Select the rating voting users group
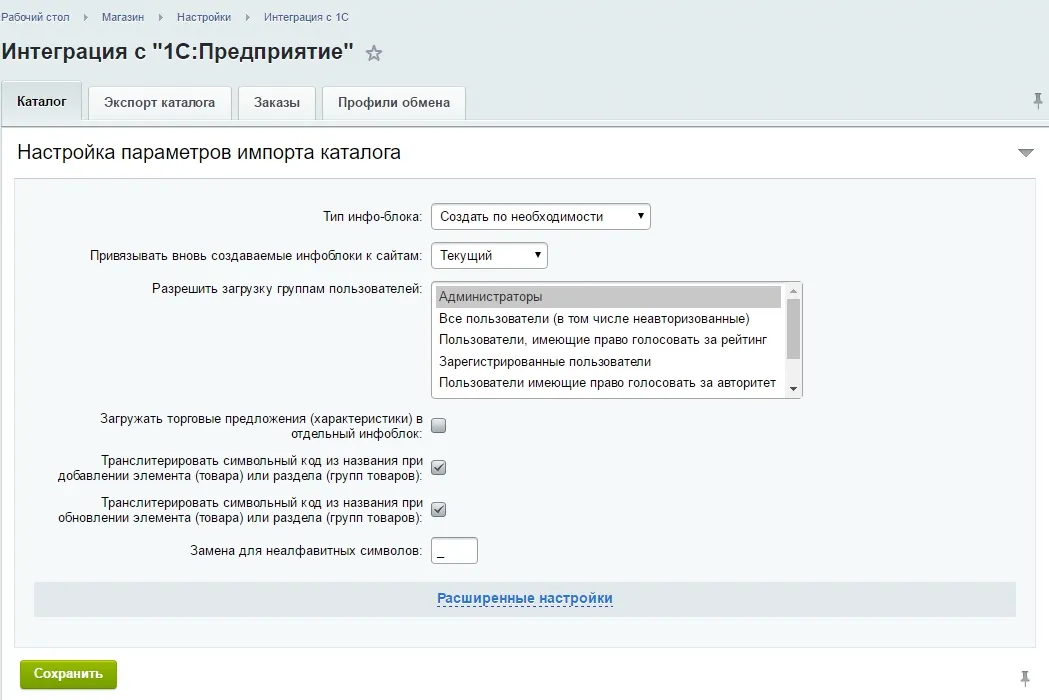The height and width of the screenshot is (700, 1049). [608, 340]
